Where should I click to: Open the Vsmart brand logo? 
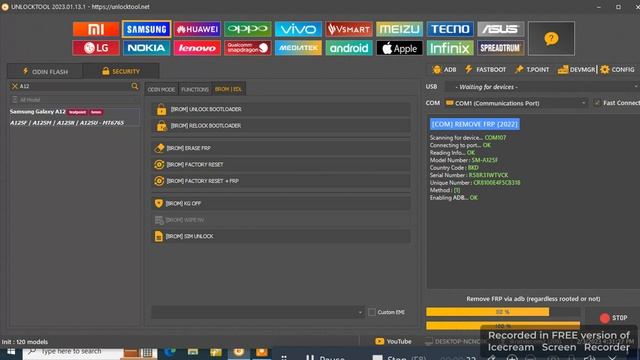[349, 29]
